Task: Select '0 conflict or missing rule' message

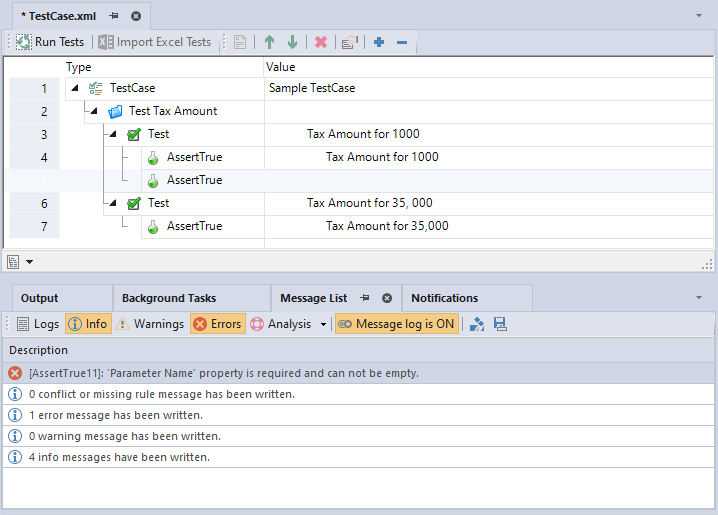Action: coord(359,394)
